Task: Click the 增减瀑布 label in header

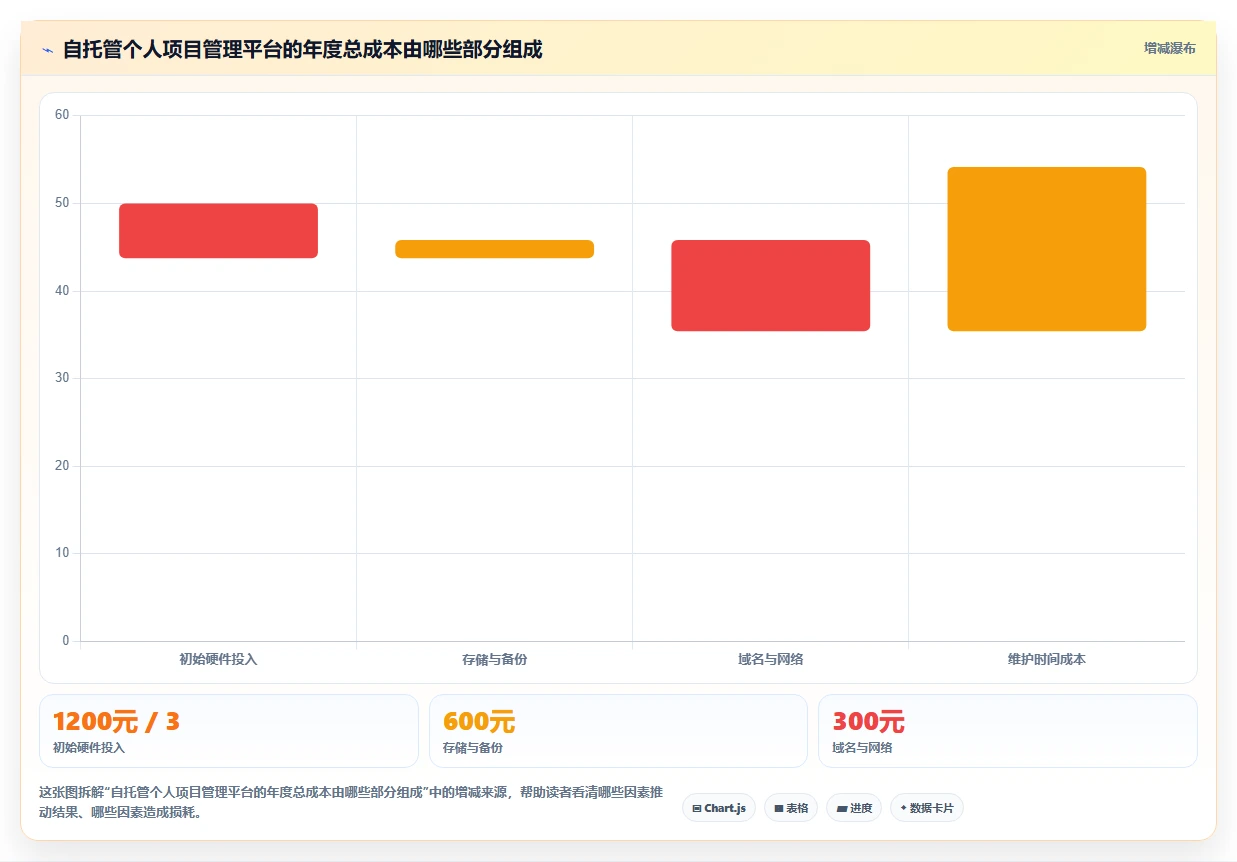Action: click(1169, 48)
